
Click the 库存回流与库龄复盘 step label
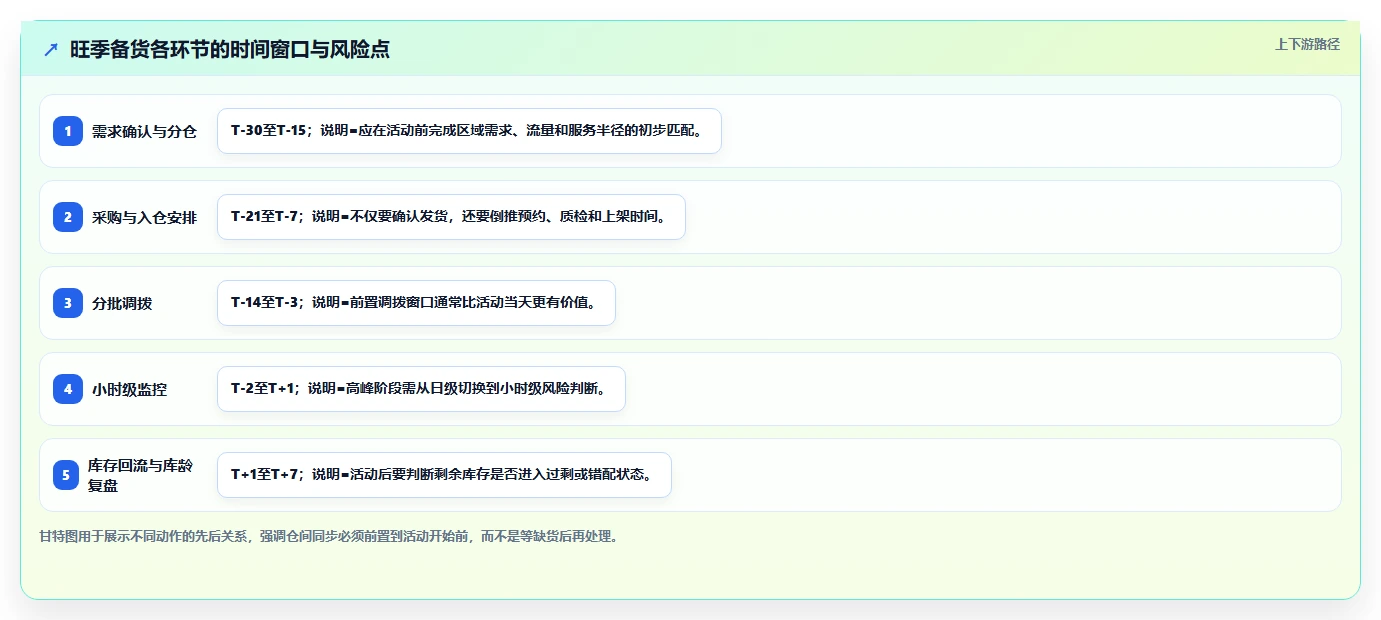click(140, 475)
